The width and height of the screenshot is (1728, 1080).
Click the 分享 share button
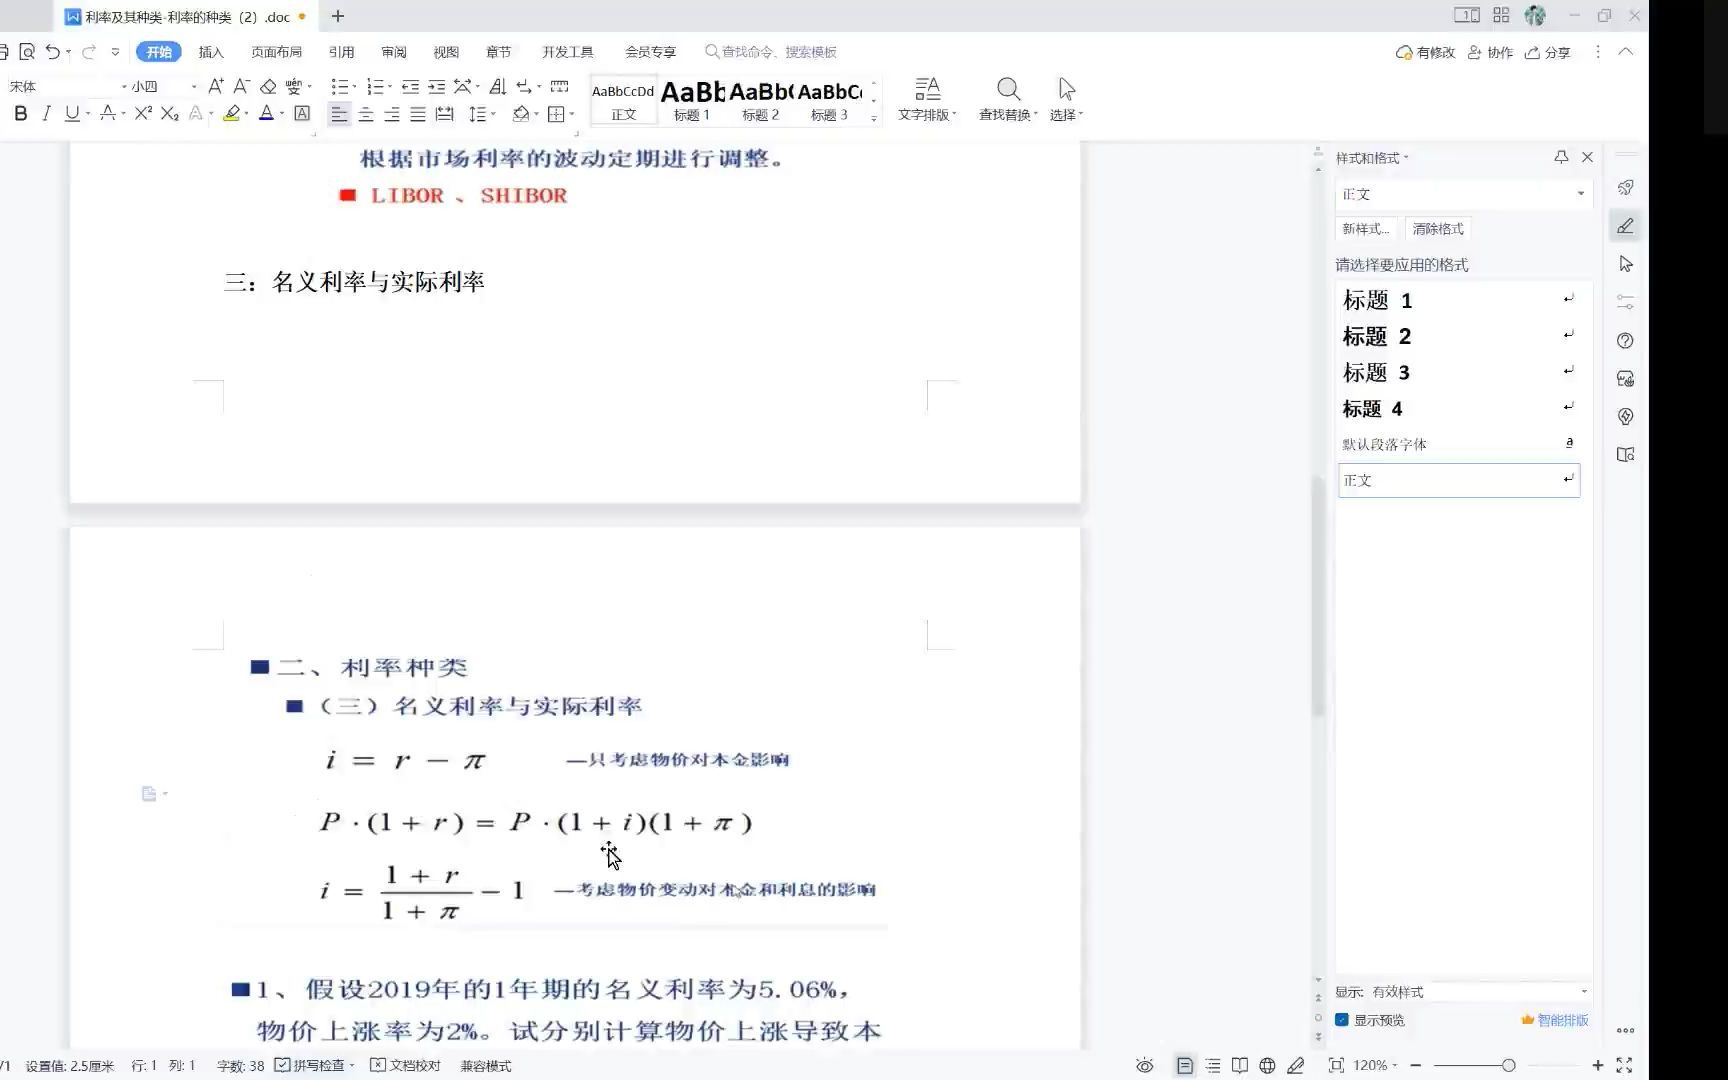coord(1547,52)
